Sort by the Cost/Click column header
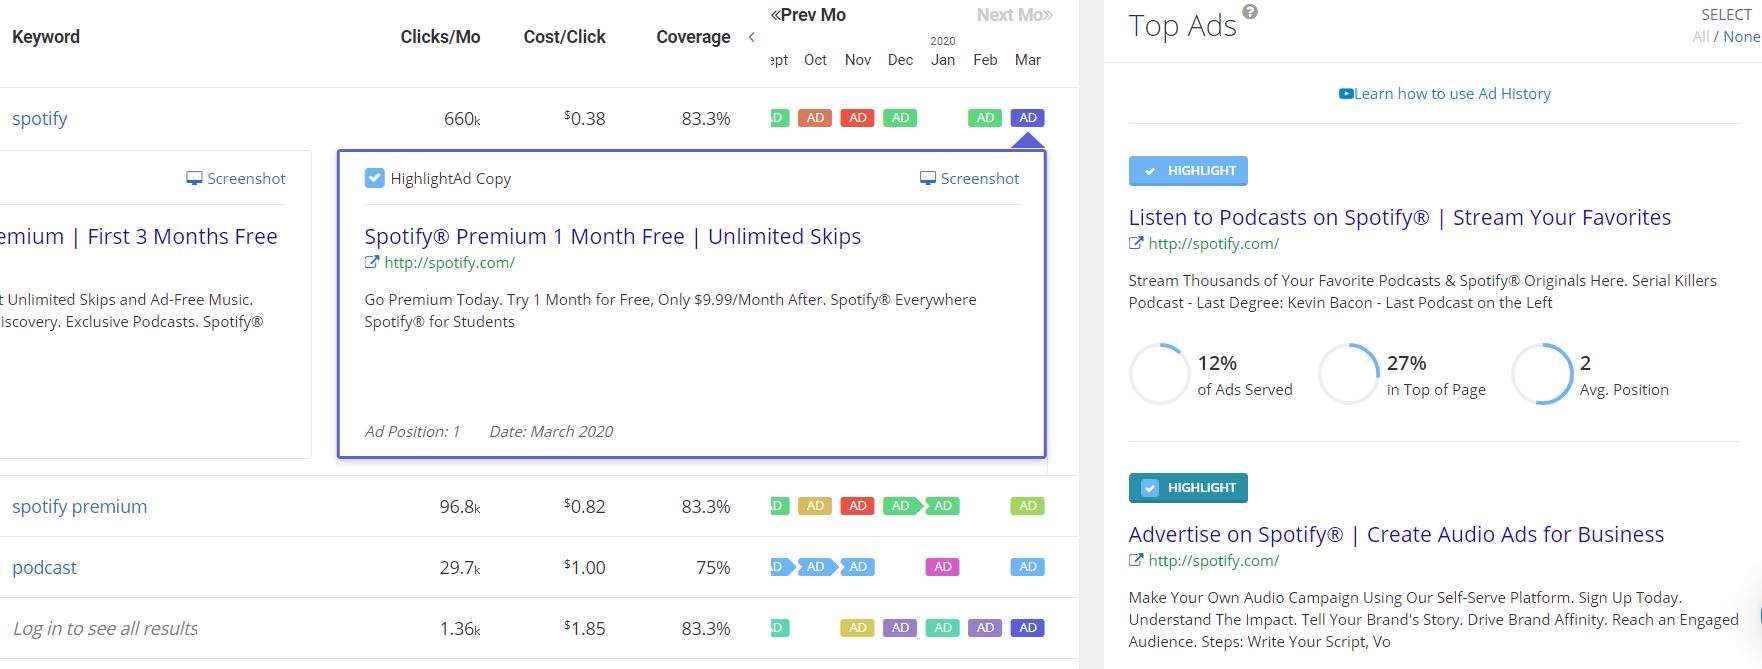Viewport: 1762px width, 669px height. (564, 37)
